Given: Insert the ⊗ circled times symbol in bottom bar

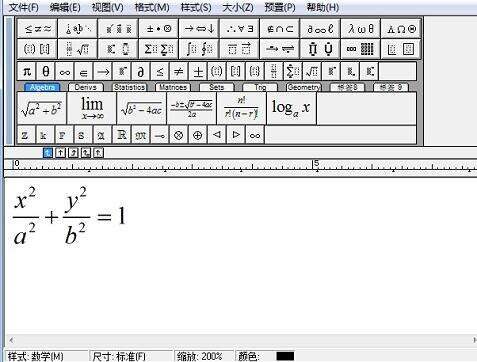Looking at the screenshot, I should coord(179,135).
